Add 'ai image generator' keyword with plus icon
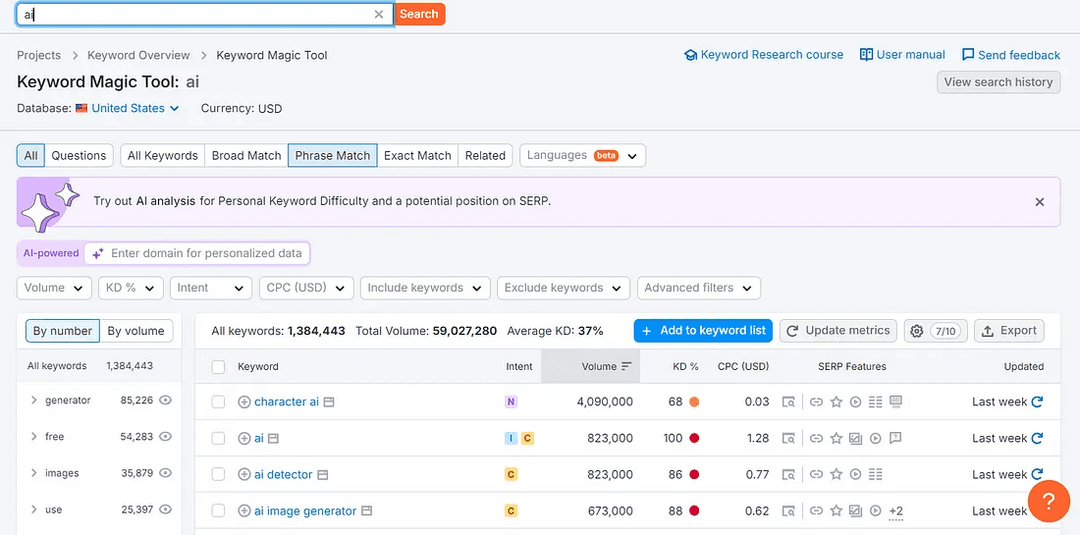 tap(244, 511)
